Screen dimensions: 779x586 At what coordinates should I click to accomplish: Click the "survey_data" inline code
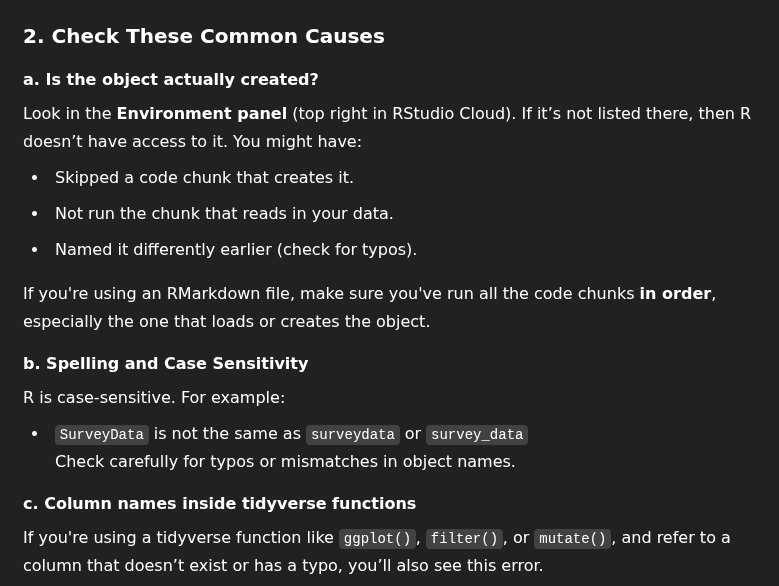click(x=477, y=434)
